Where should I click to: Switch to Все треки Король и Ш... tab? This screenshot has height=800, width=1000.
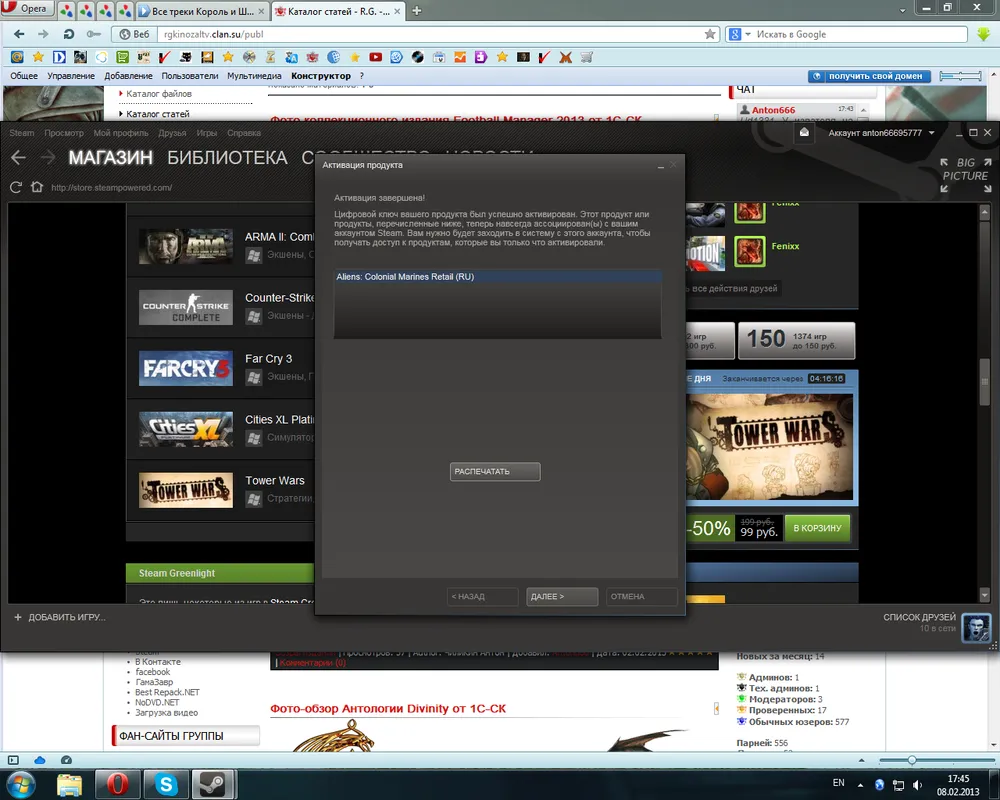pyautogui.click(x=202, y=11)
